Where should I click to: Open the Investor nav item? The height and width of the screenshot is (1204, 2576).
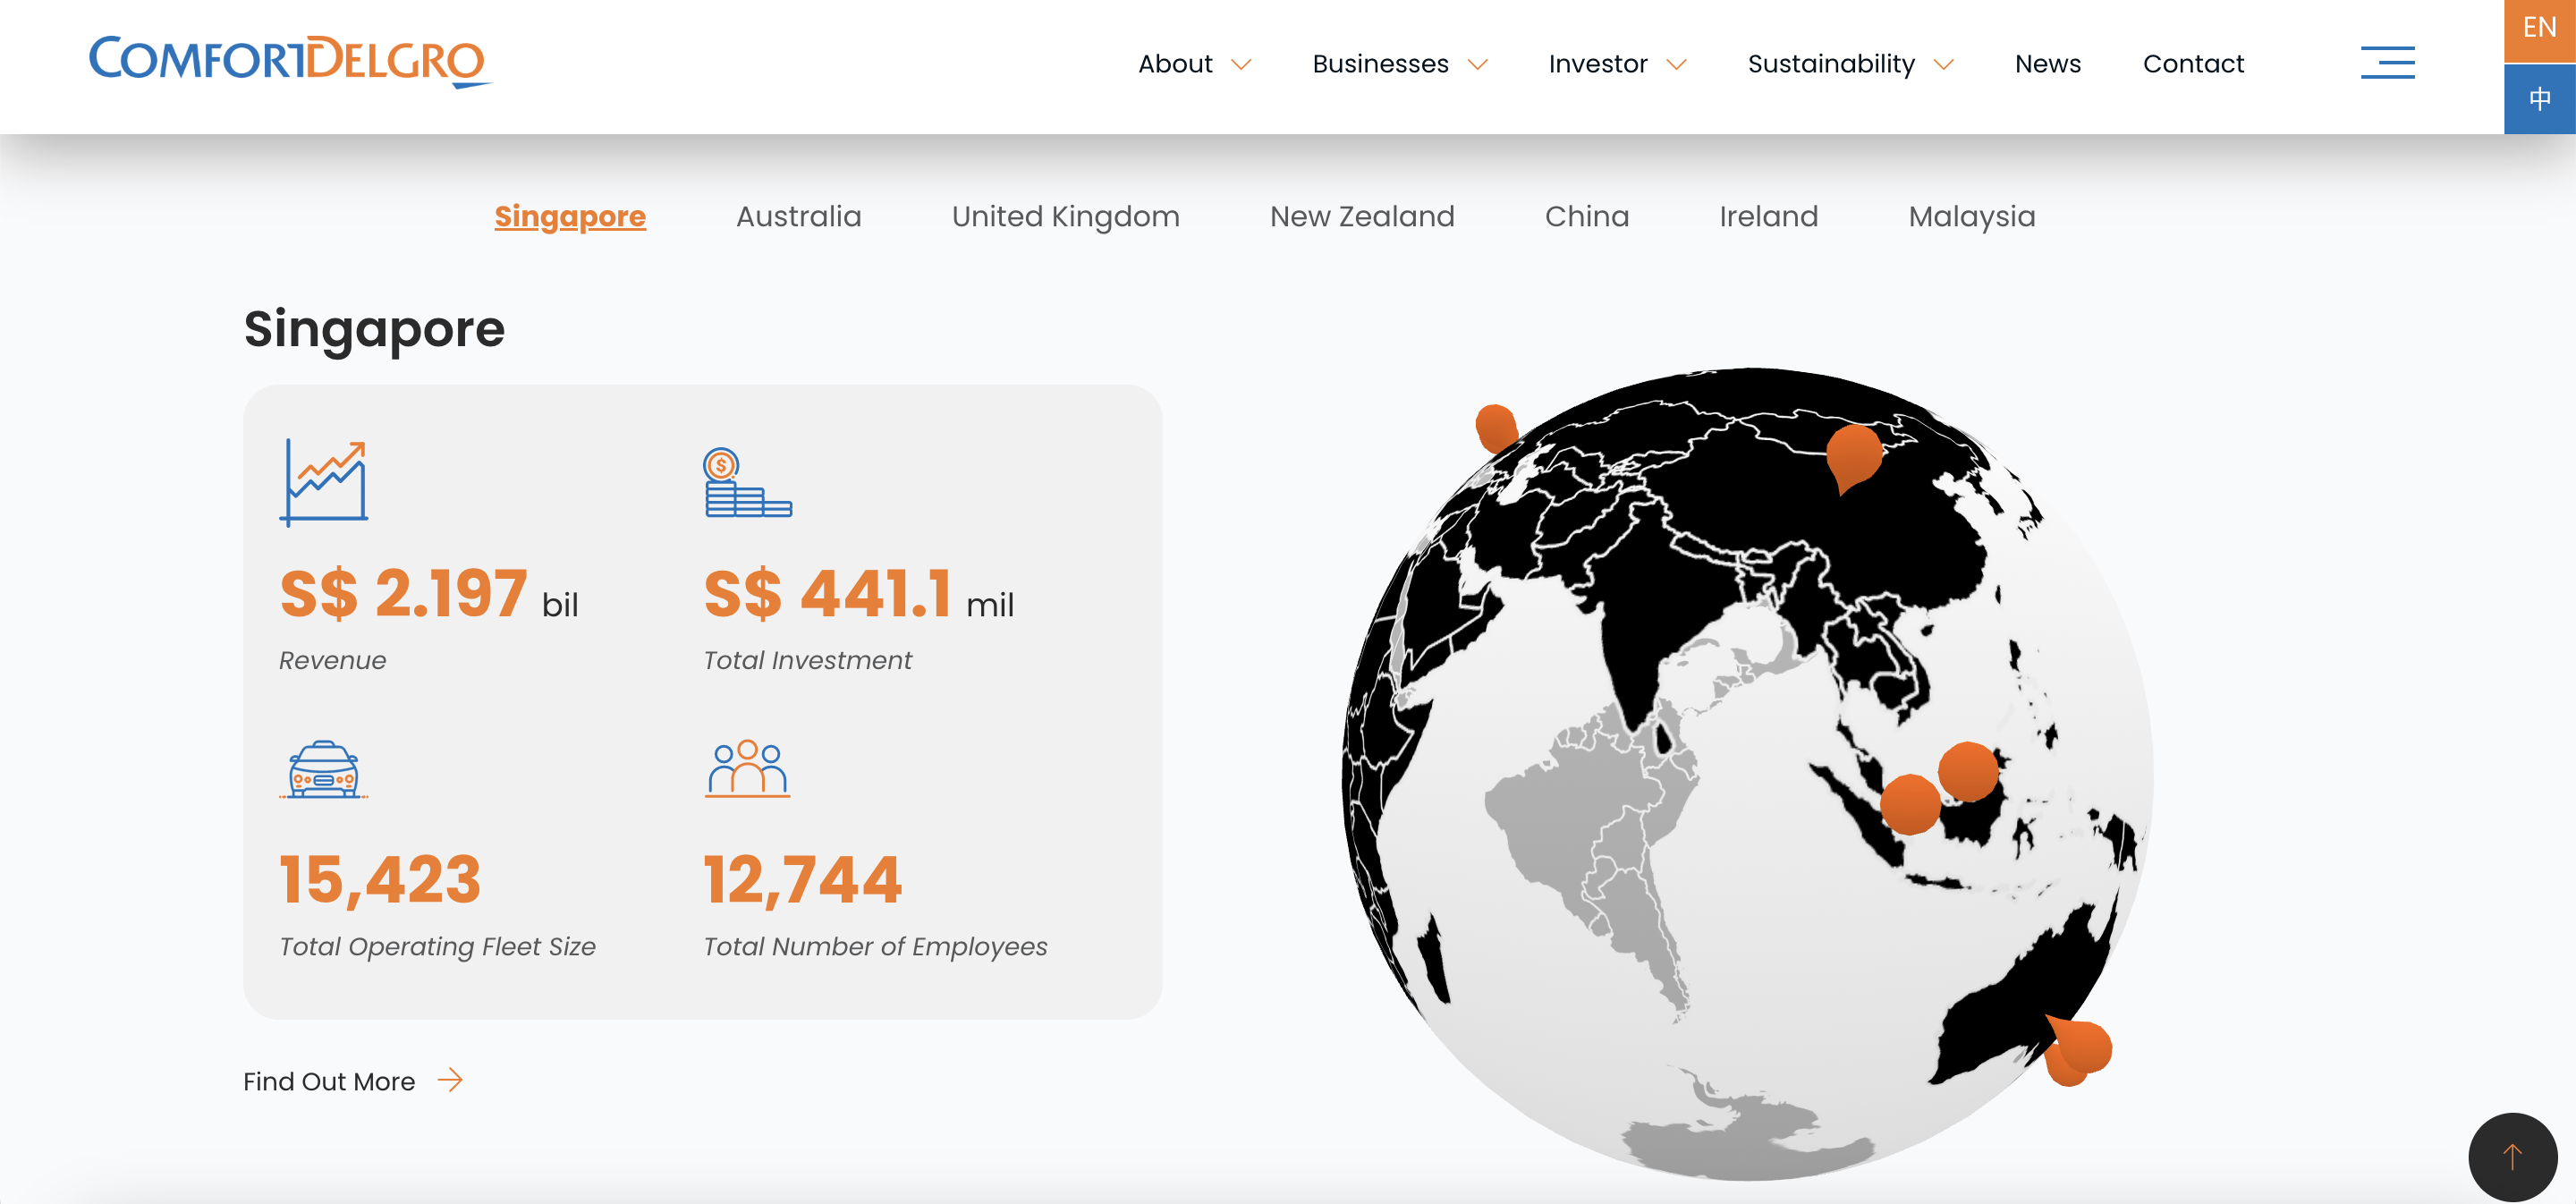coord(1597,64)
